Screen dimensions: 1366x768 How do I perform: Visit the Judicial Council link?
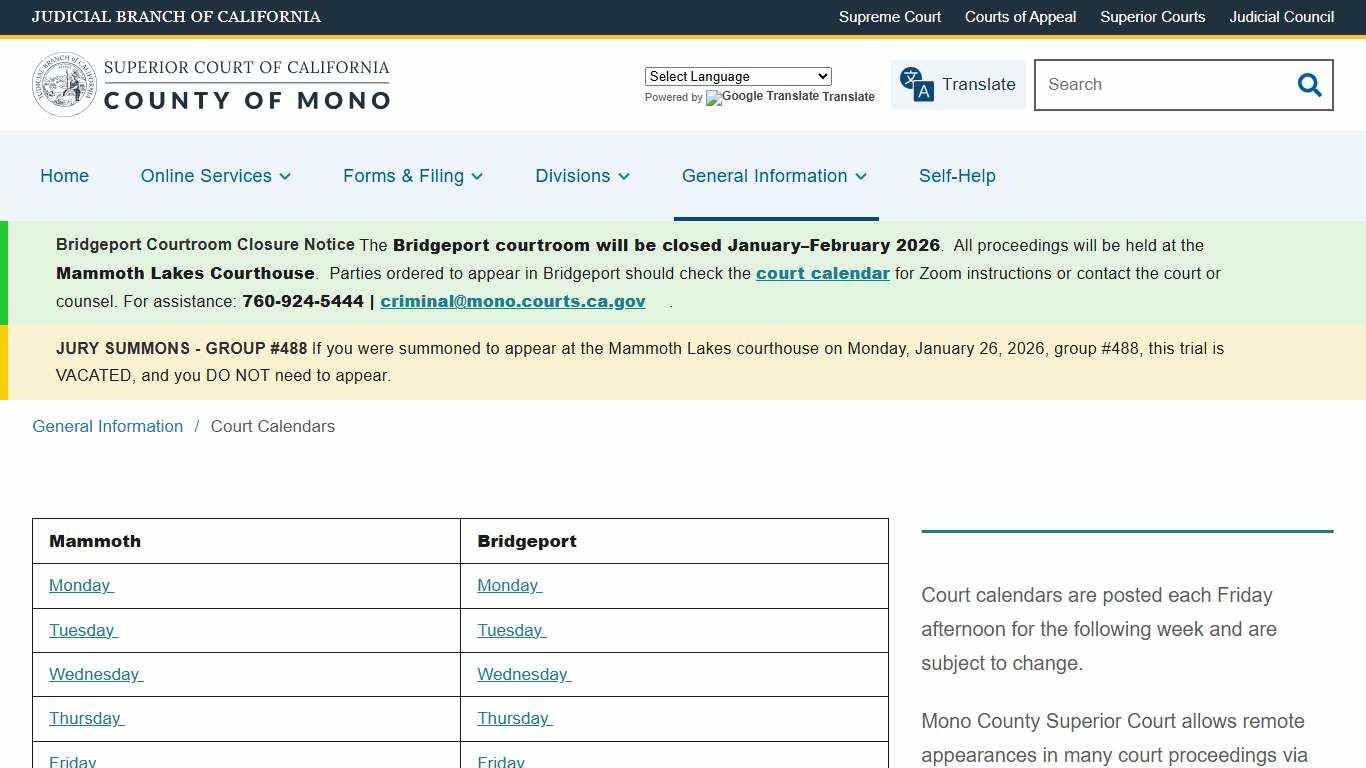[x=1281, y=17]
